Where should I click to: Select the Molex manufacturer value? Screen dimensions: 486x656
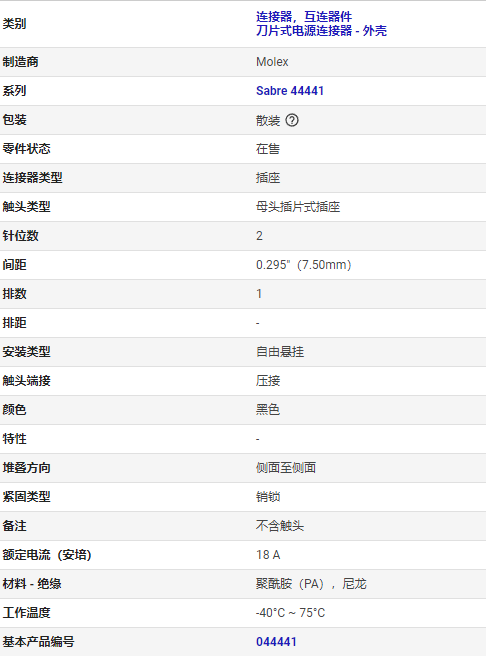(x=272, y=62)
